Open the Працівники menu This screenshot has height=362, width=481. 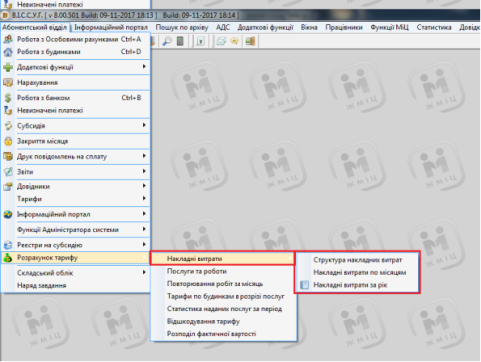344,27
